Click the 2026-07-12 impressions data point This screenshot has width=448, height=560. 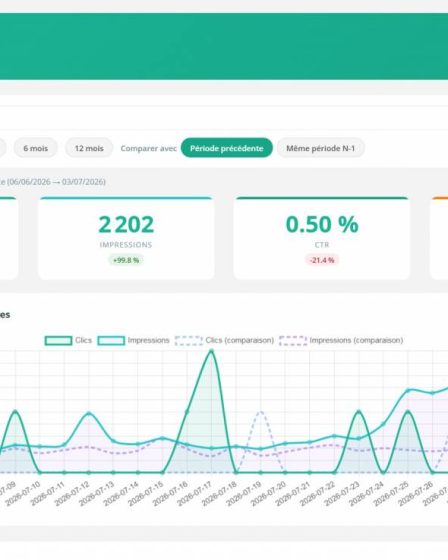tap(89, 414)
